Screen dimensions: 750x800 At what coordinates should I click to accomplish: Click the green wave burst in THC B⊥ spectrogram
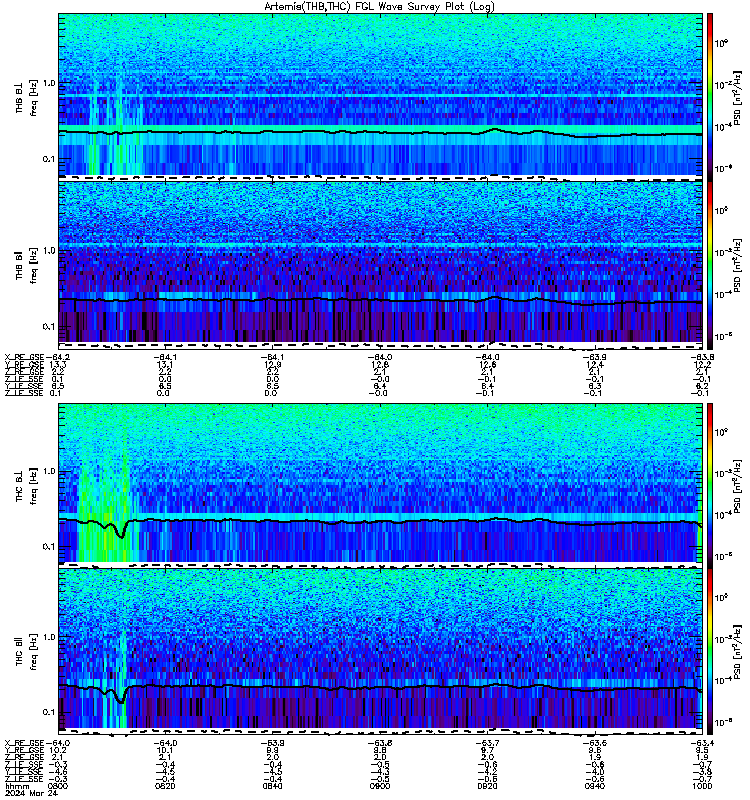106,515
